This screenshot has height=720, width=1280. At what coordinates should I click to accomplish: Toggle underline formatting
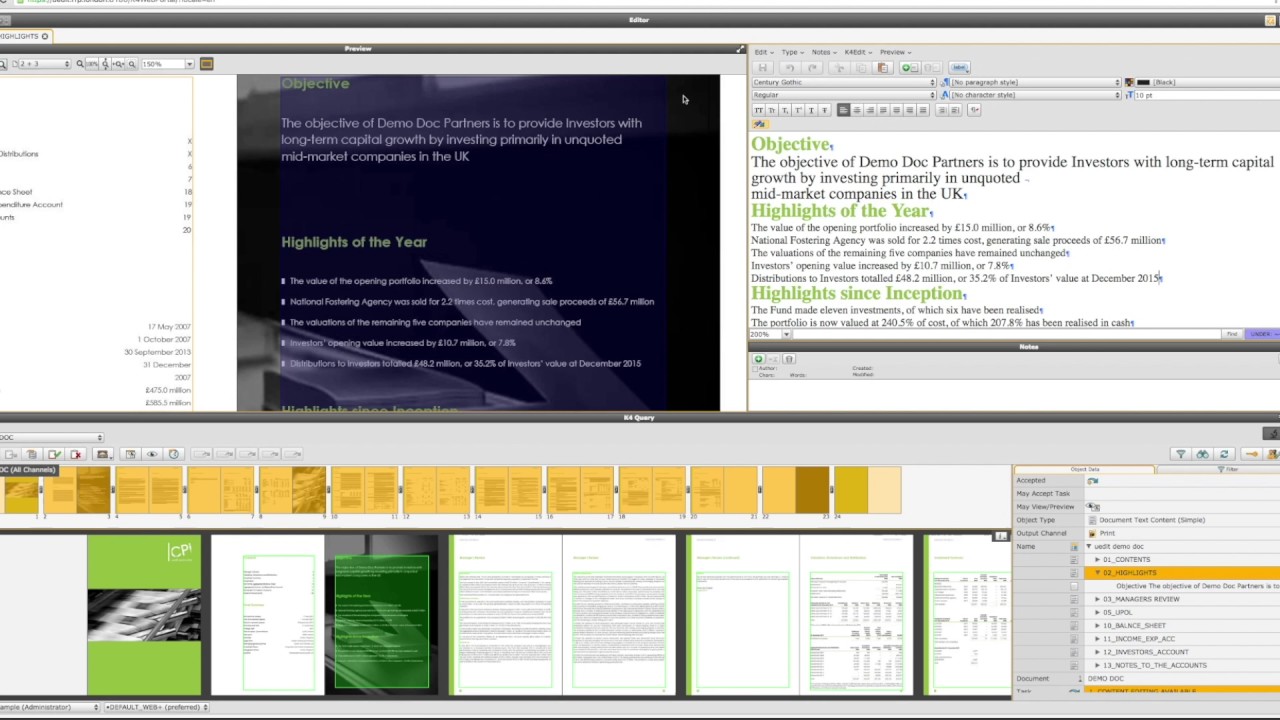[811, 110]
